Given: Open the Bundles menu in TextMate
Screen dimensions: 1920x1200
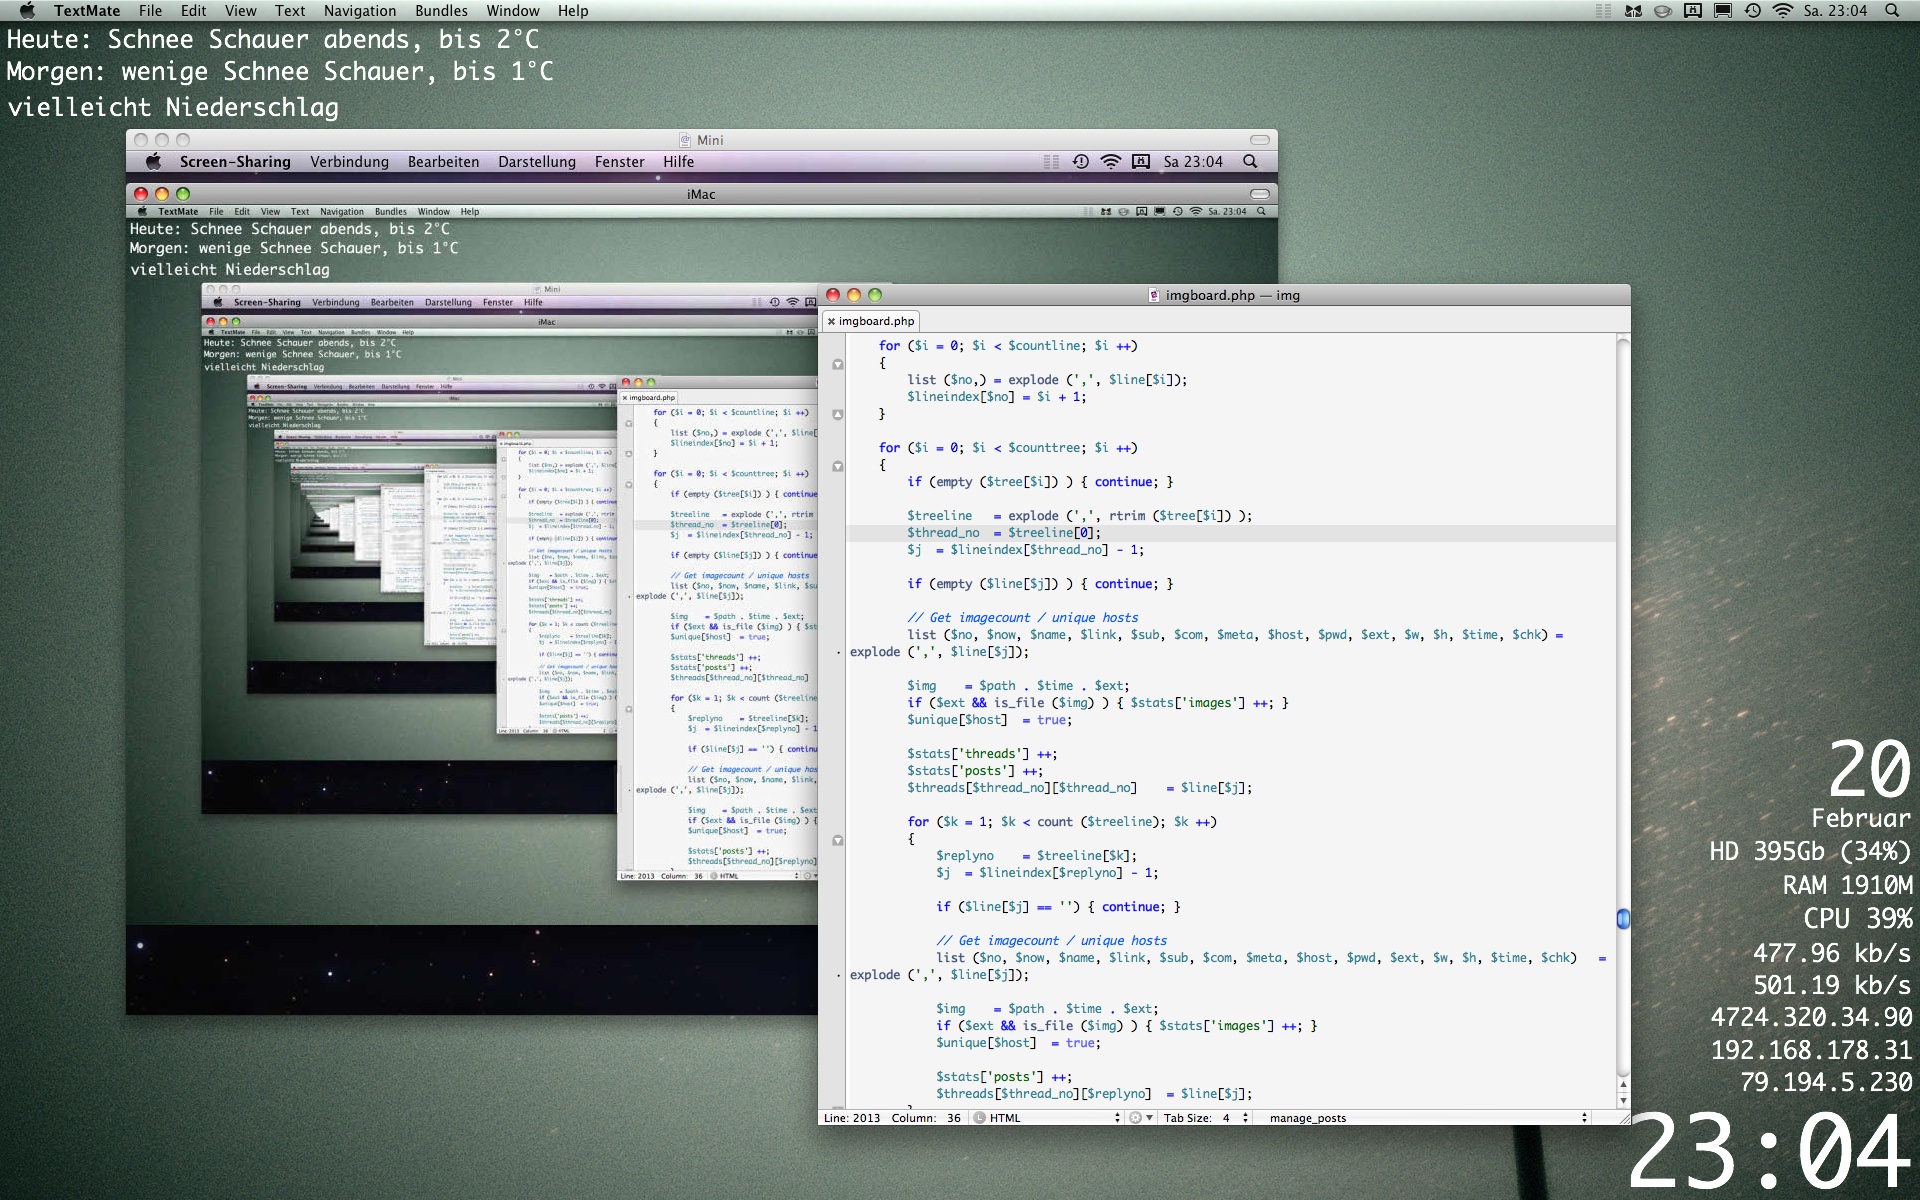Looking at the screenshot, I should pos(441,10).
